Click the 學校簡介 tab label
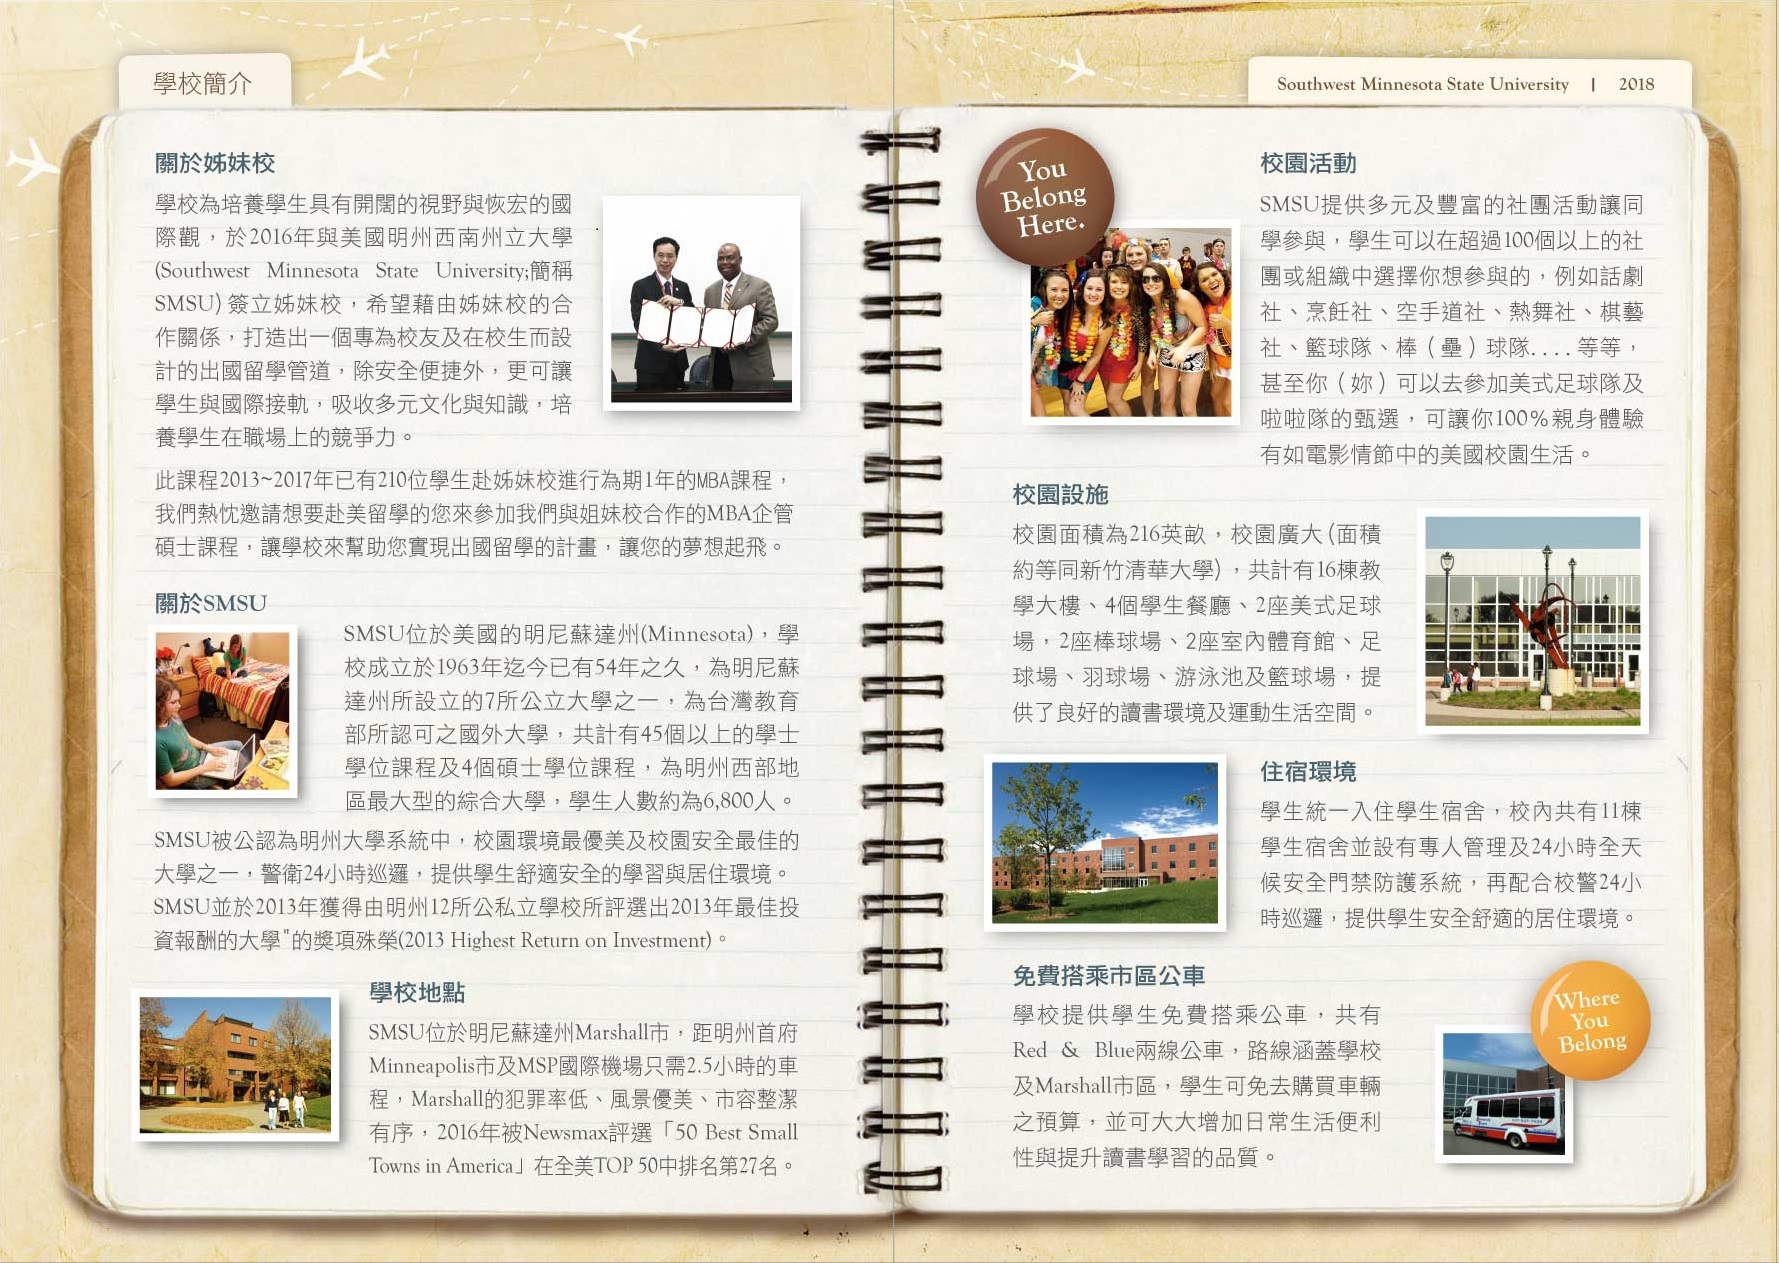Screen dimensions: 1779x1263 203,83
